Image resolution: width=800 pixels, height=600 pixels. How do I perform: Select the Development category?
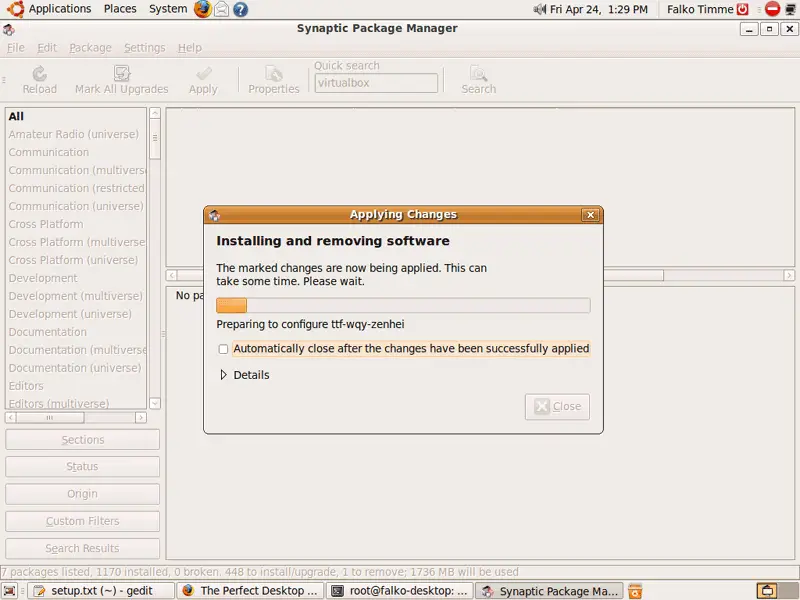coord(76,278)
